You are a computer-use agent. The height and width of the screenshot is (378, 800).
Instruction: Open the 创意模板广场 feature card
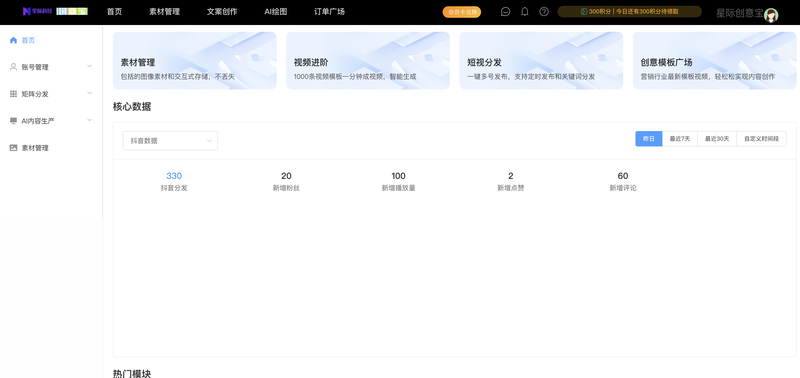tap(714, 61)
